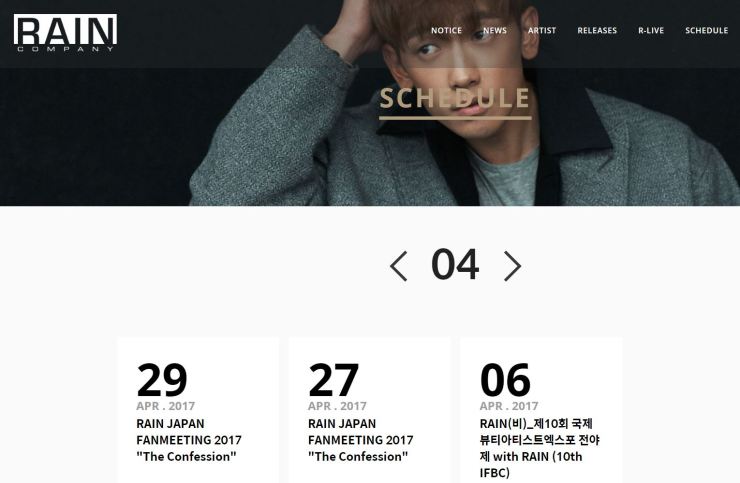Open the ARTIST menu item
Screen dimensions: 740x483
pyautogui.click(x=542, y=30)
